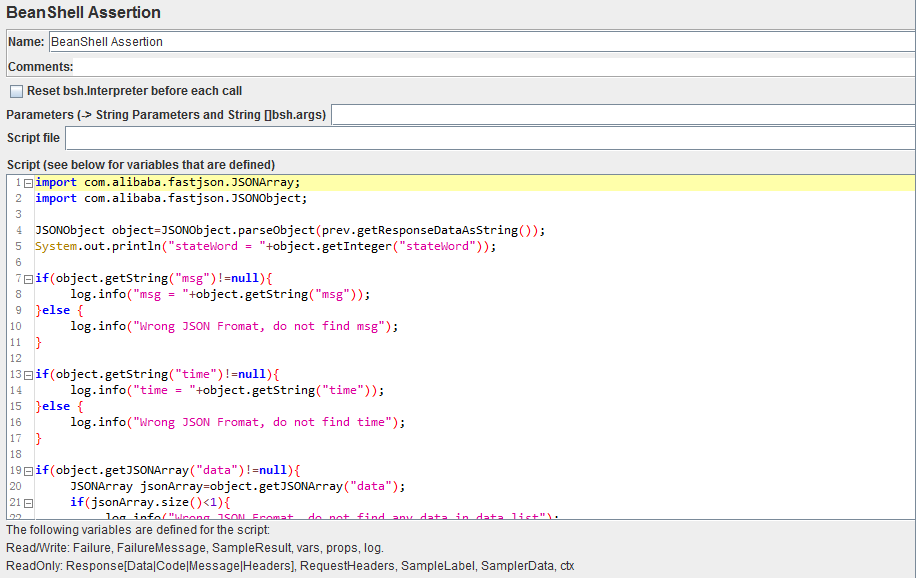Click the import JSONArray line in script
The image size is (916, 578).
(168, 182)
